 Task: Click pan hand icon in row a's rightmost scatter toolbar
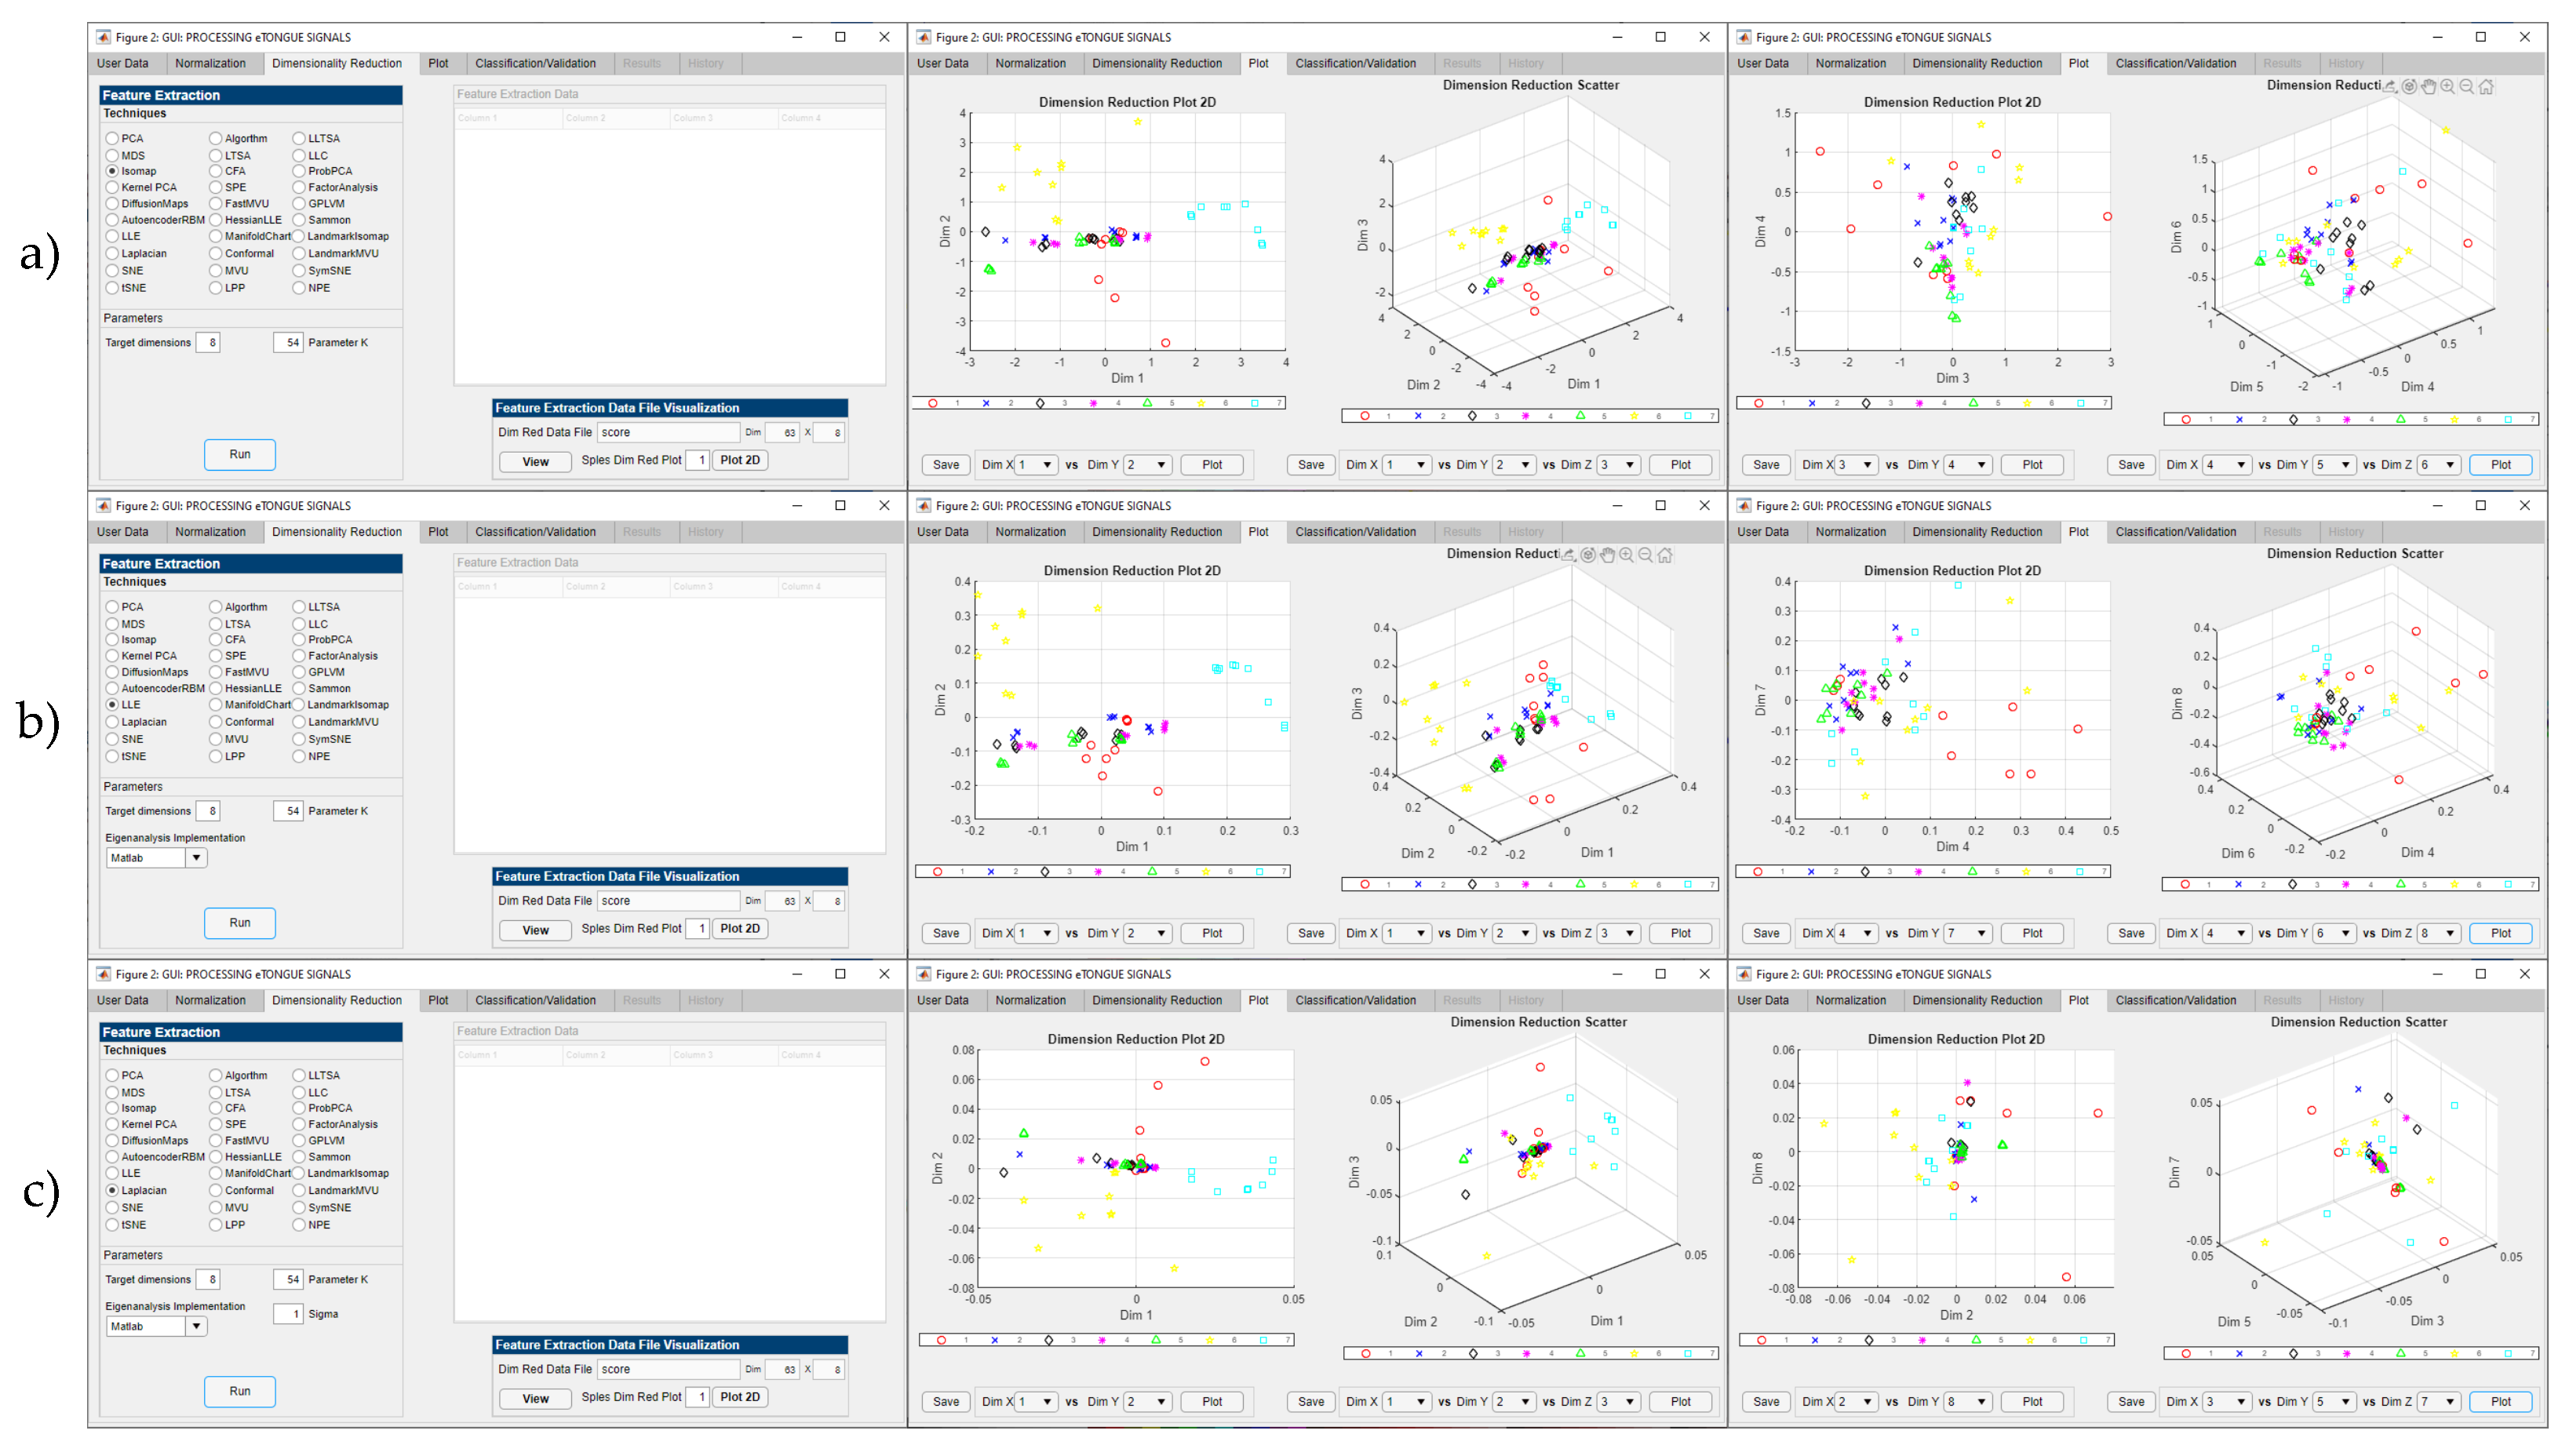(x=2428, y=86)
